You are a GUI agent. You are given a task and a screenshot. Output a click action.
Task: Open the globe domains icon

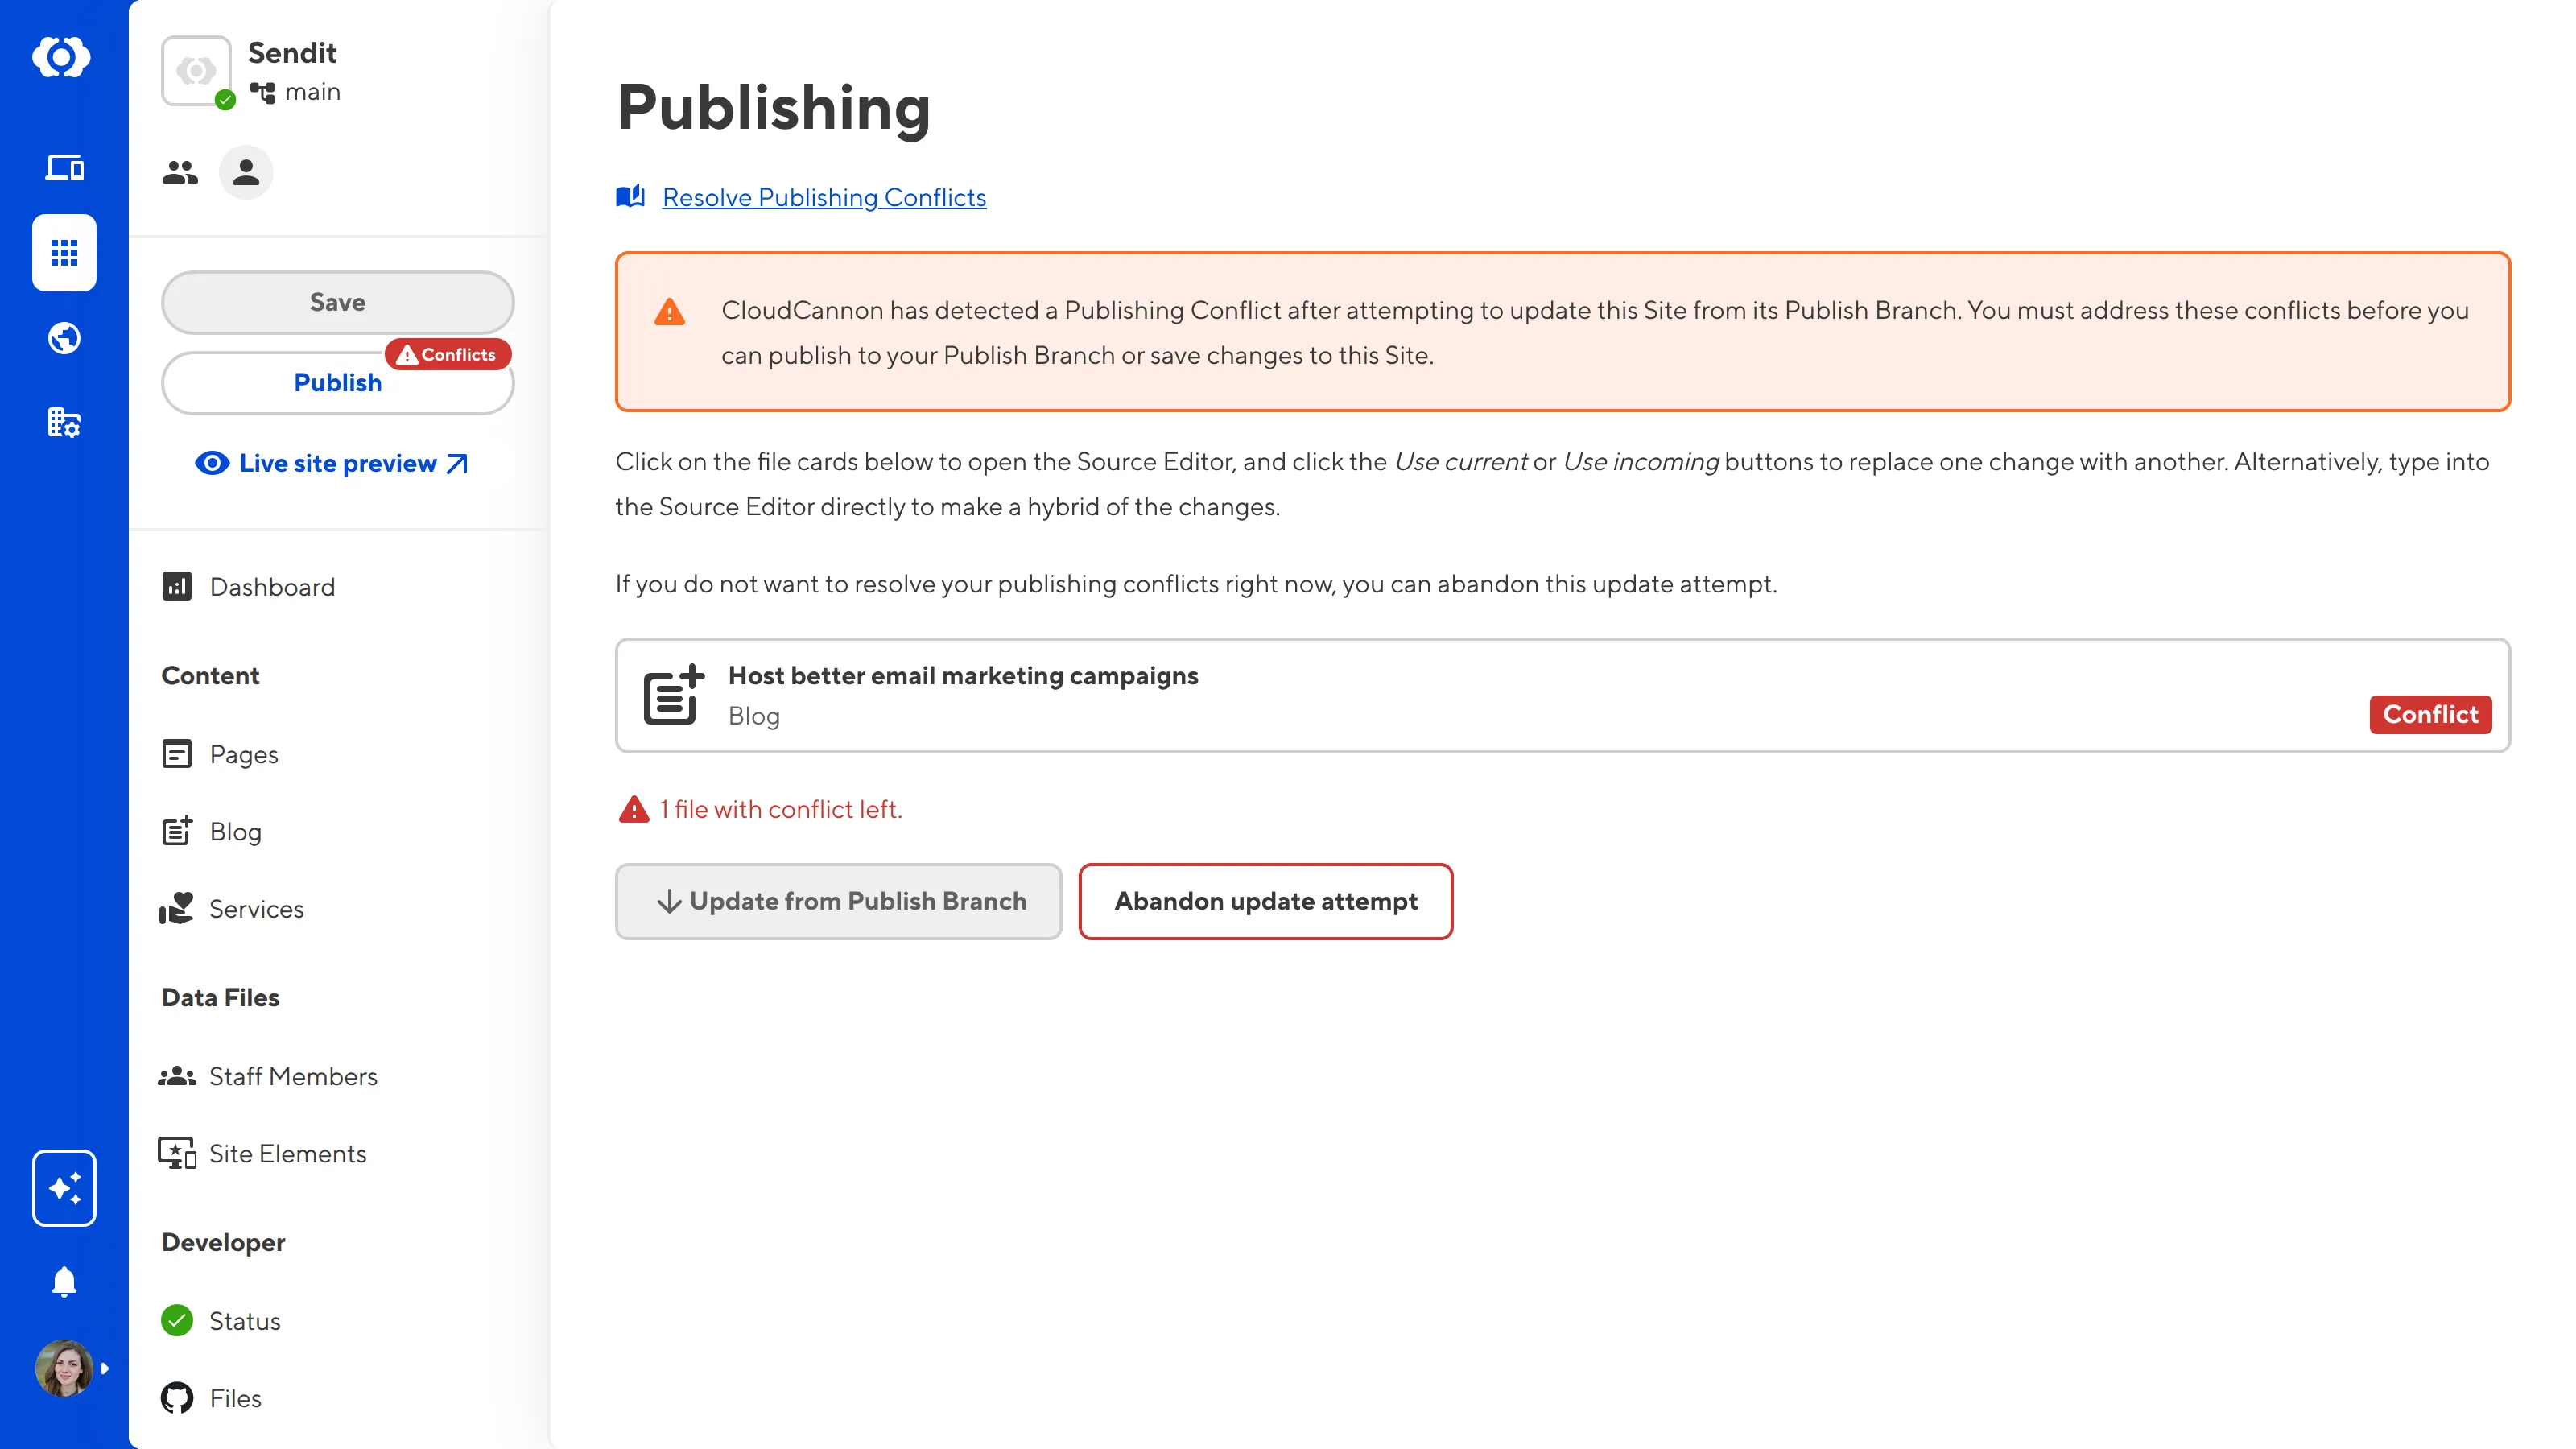64,338
